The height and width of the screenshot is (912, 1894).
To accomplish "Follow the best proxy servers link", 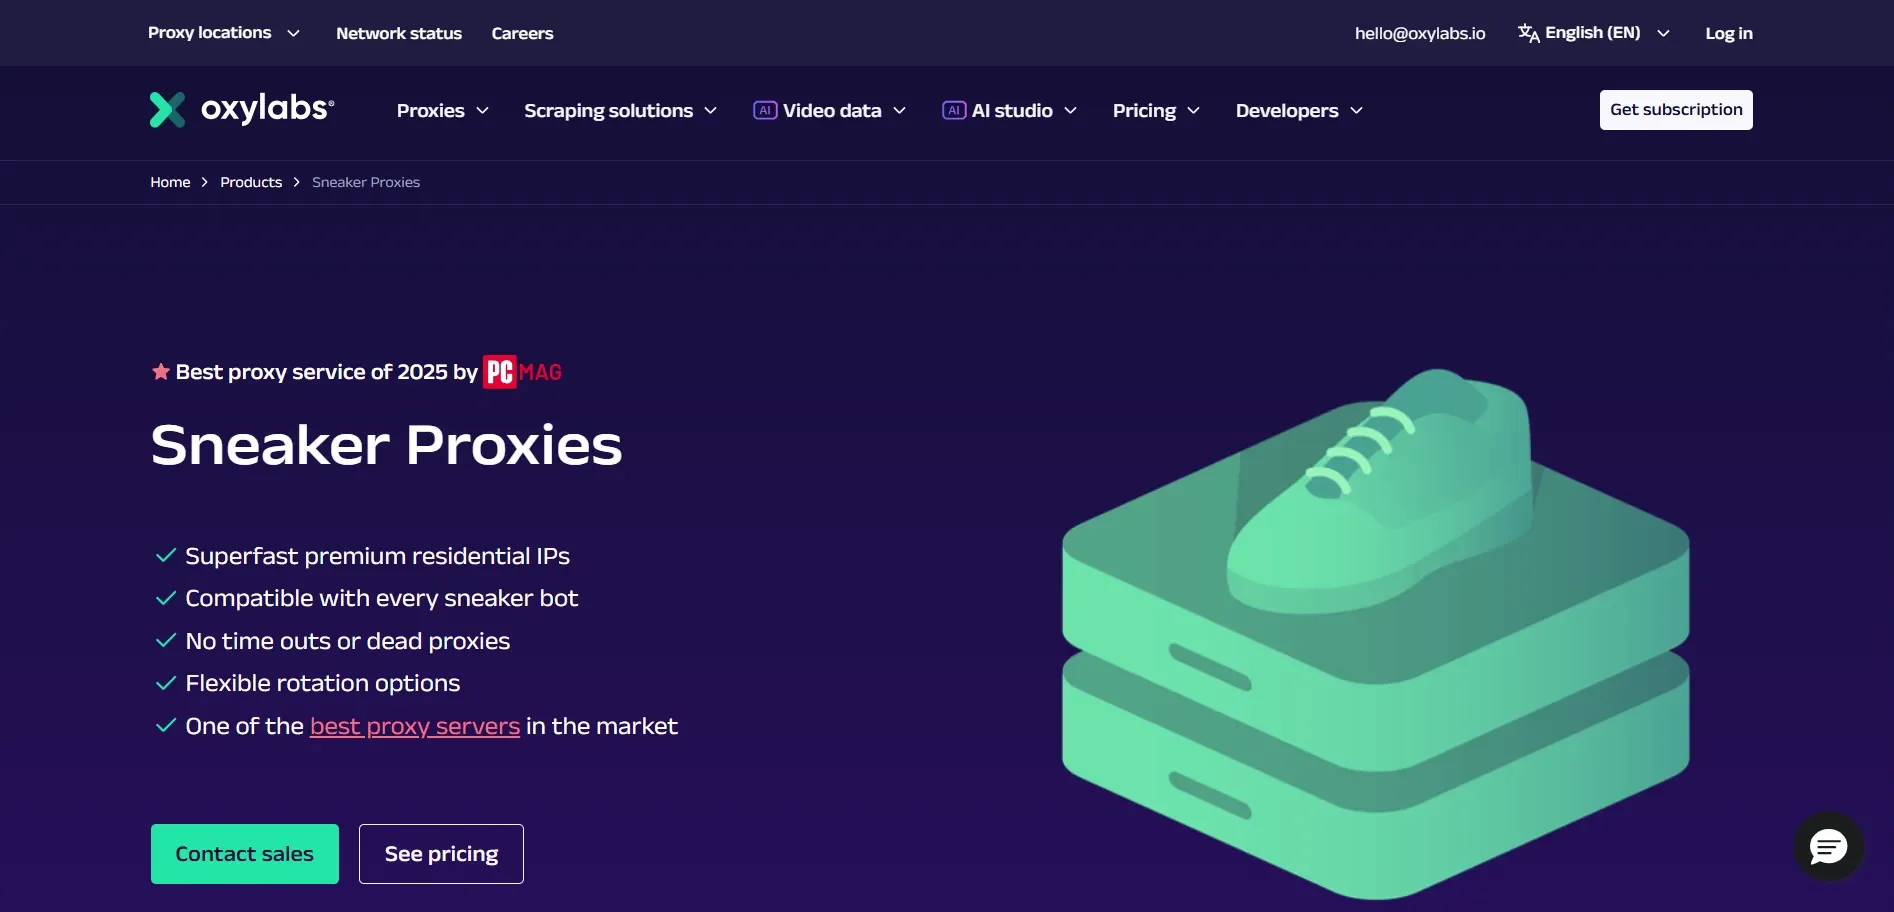I will point(415,726).
